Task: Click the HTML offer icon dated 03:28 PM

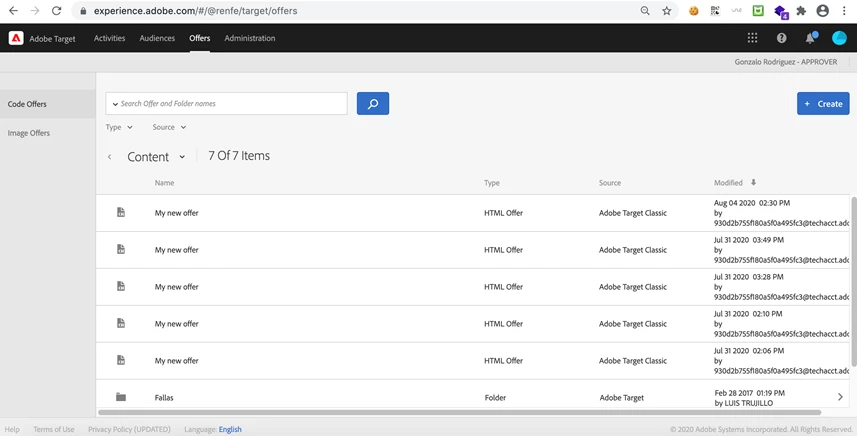Action: [121, 286]
